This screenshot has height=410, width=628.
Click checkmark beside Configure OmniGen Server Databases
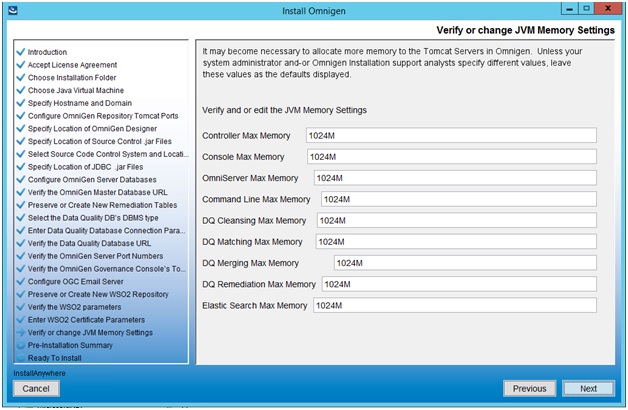coord(20,179)
